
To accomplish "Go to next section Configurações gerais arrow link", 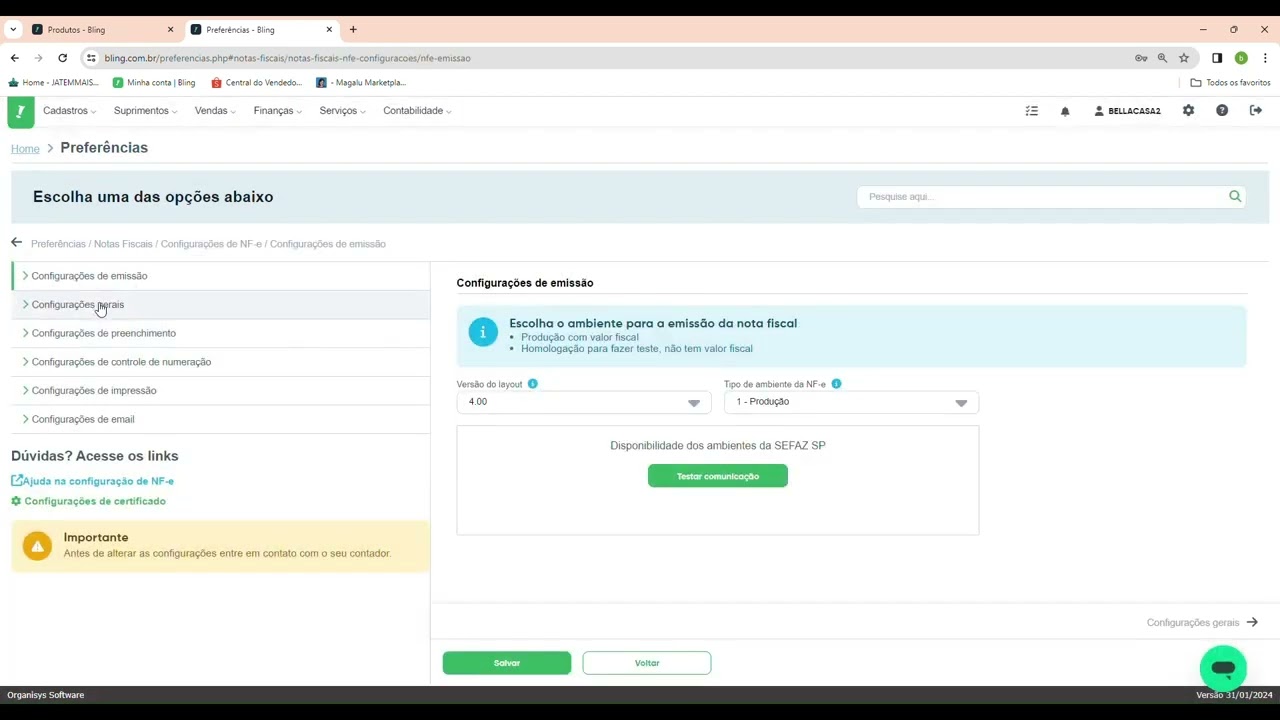I will [x=1202, y=622].
